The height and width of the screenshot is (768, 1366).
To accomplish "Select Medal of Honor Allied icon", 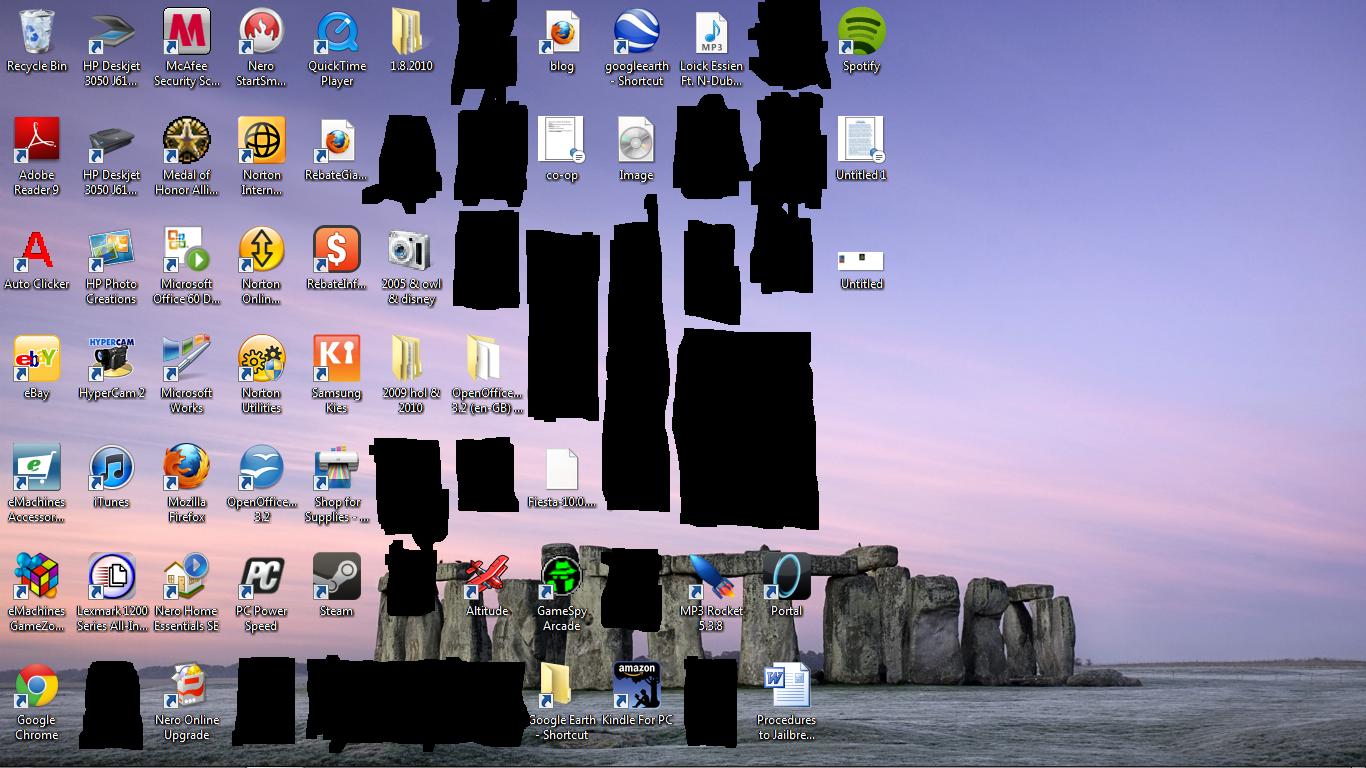I will pos(187,141).
